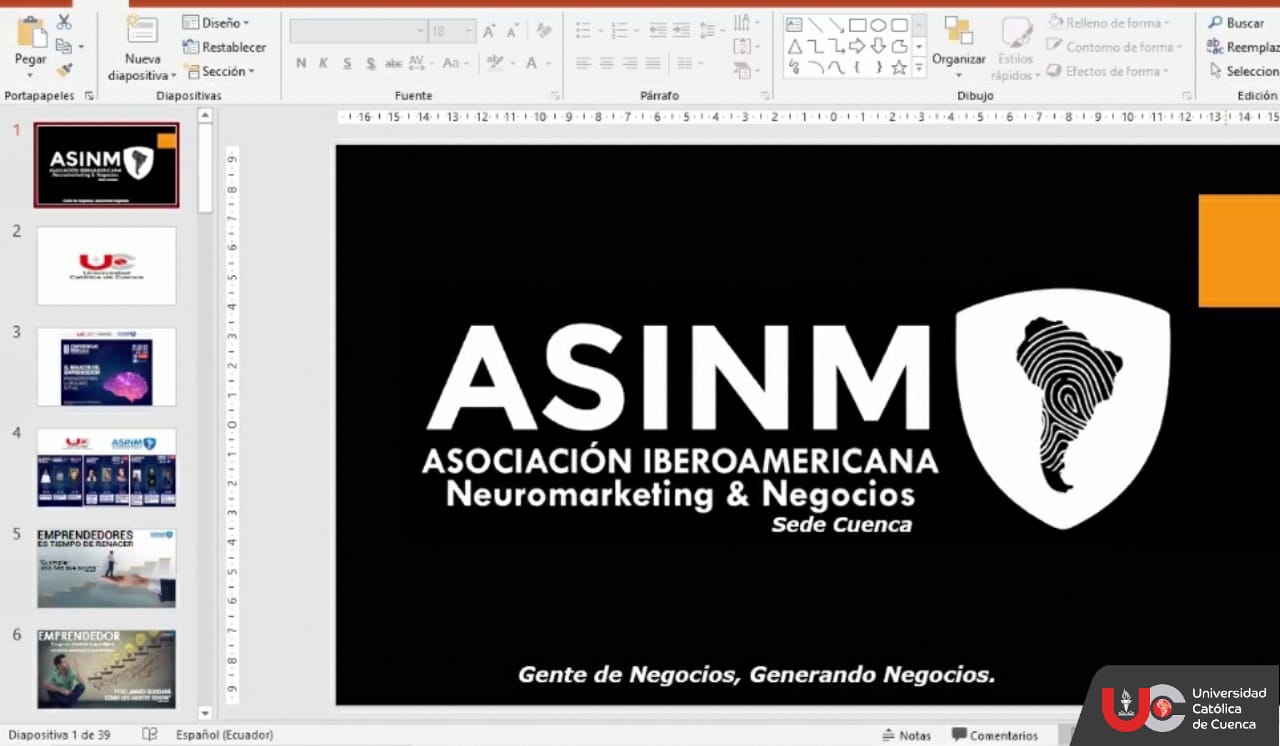Toggle underline S formatting
Screen dimensions: 1280x746
347,63
